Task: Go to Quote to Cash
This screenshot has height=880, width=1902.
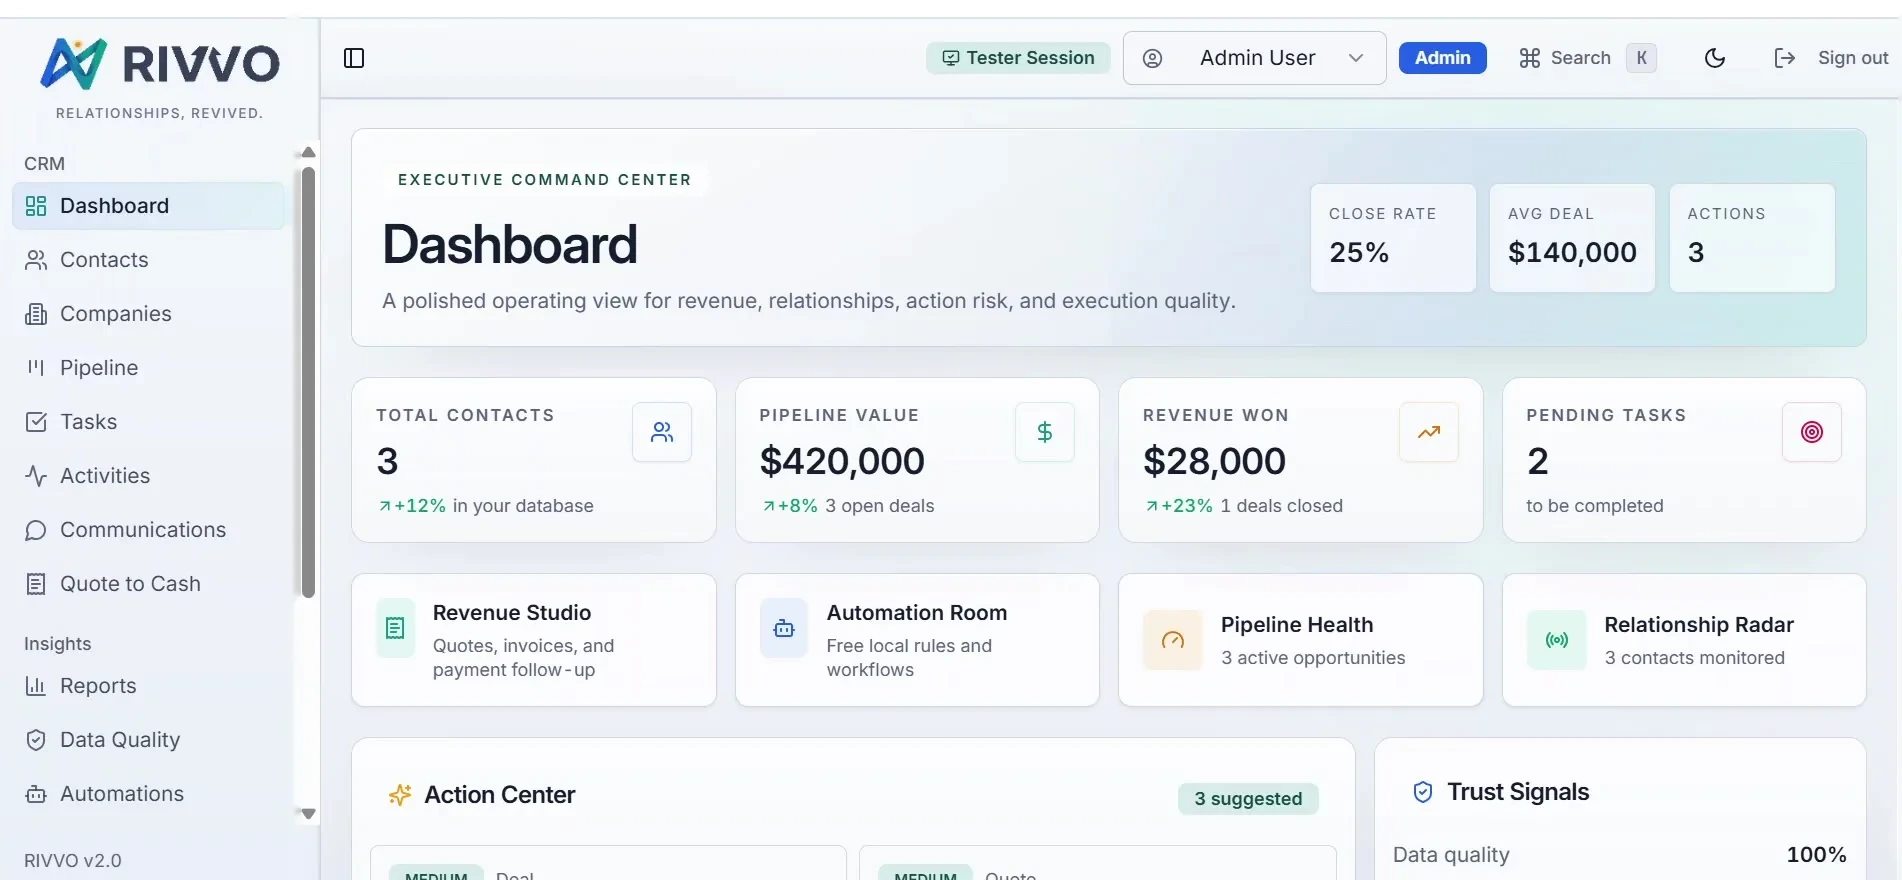Action: (148, 584)
